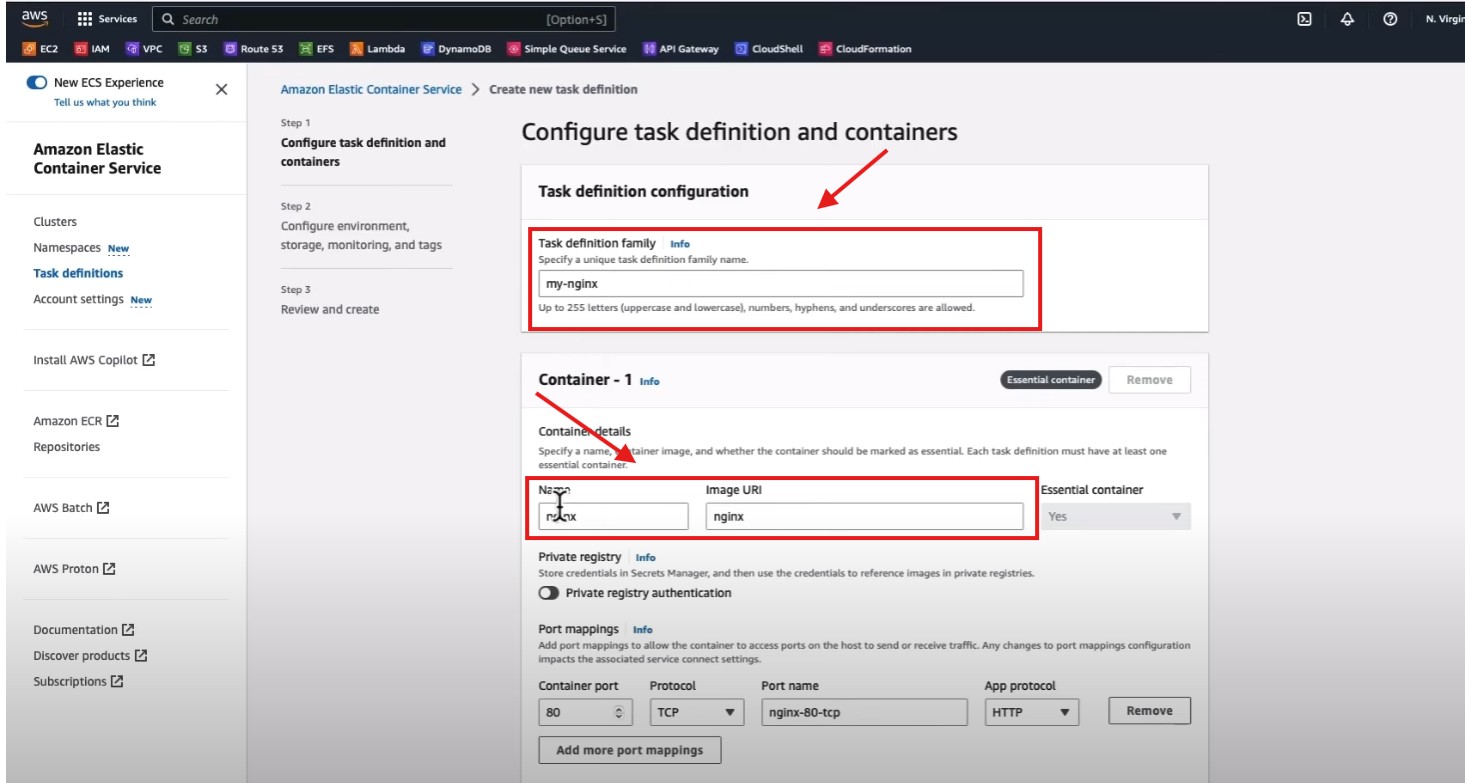This screenshot has height=783, width=1465.
Task: Open the Essential container dropdown
Action: coord(1115,517)
